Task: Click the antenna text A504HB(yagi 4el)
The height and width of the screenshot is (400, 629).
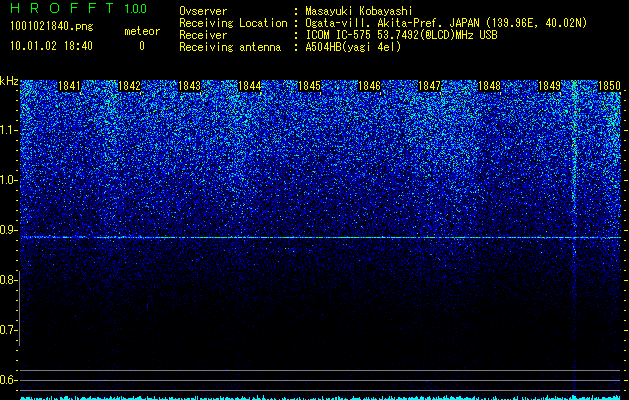Action: (353, 47)
